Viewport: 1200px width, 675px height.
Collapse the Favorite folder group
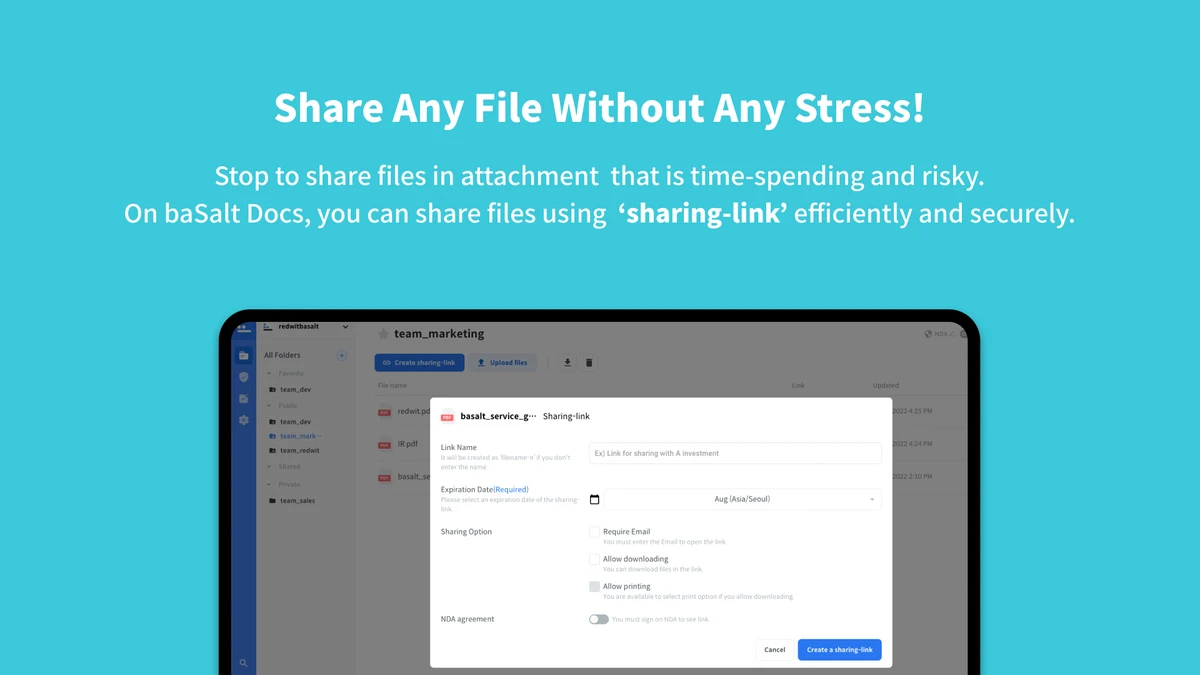[269, 374]
